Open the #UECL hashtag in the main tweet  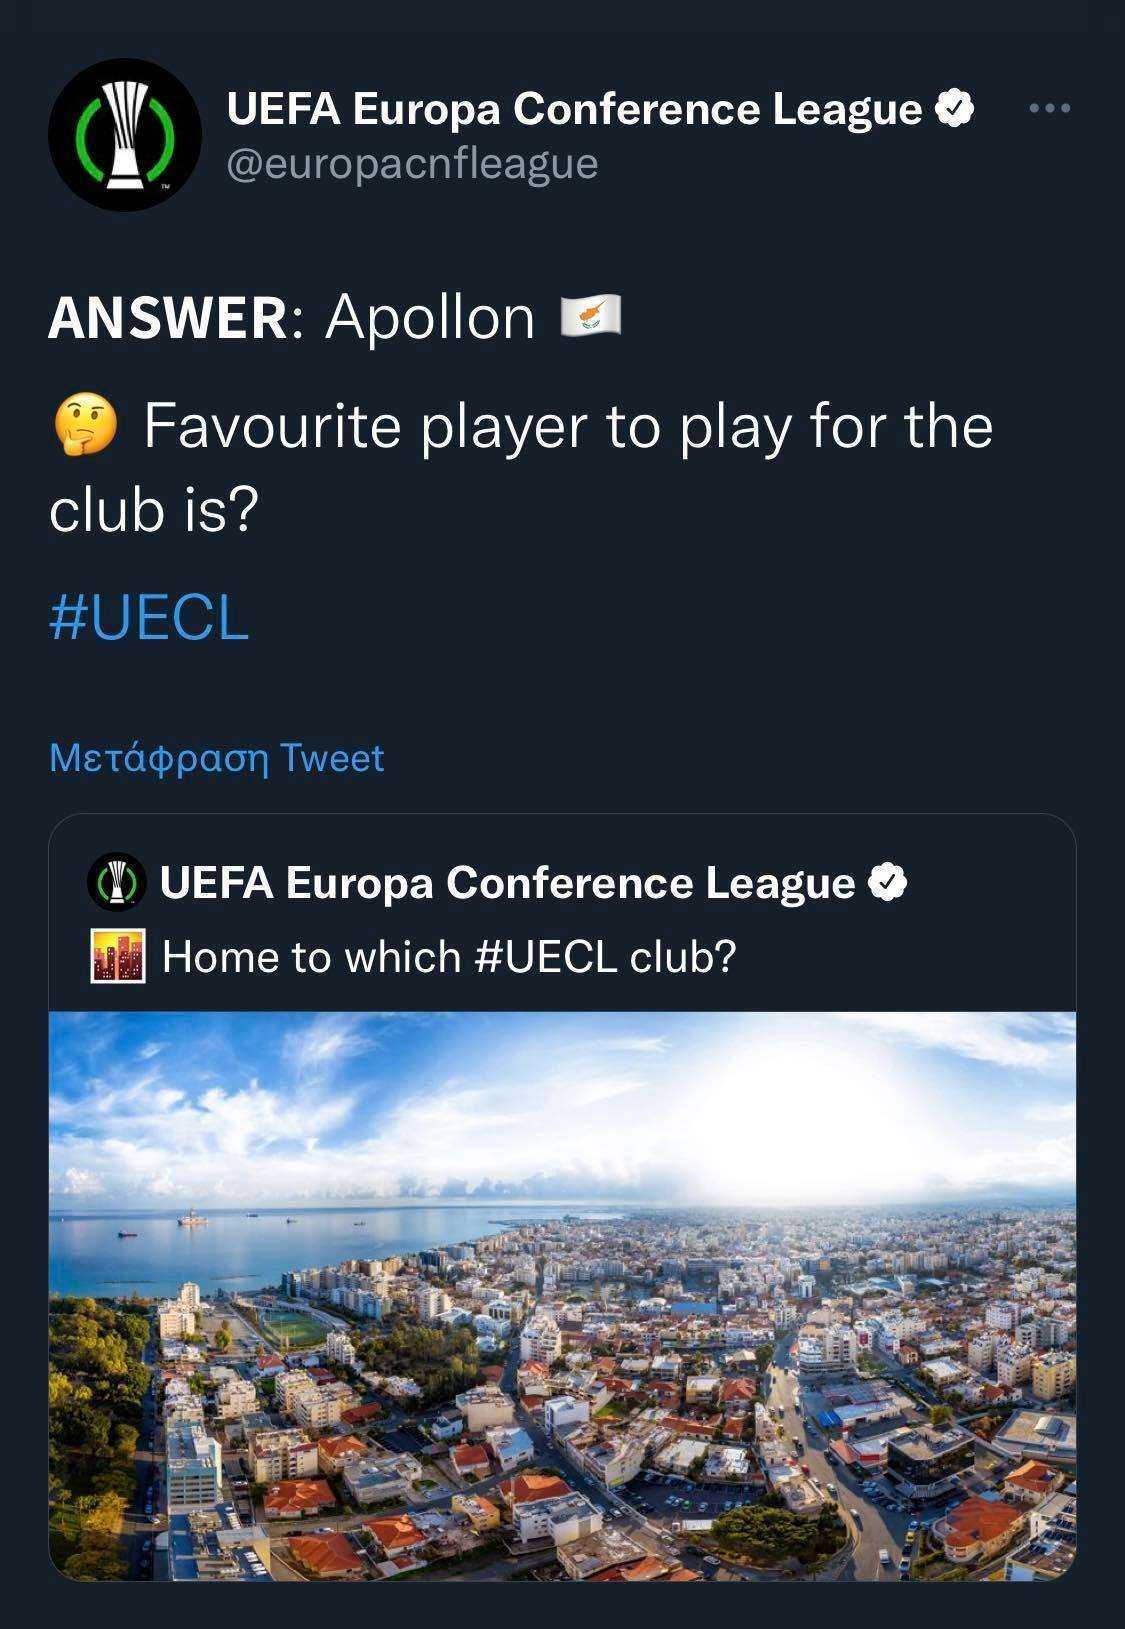click(x=149, y=617)
